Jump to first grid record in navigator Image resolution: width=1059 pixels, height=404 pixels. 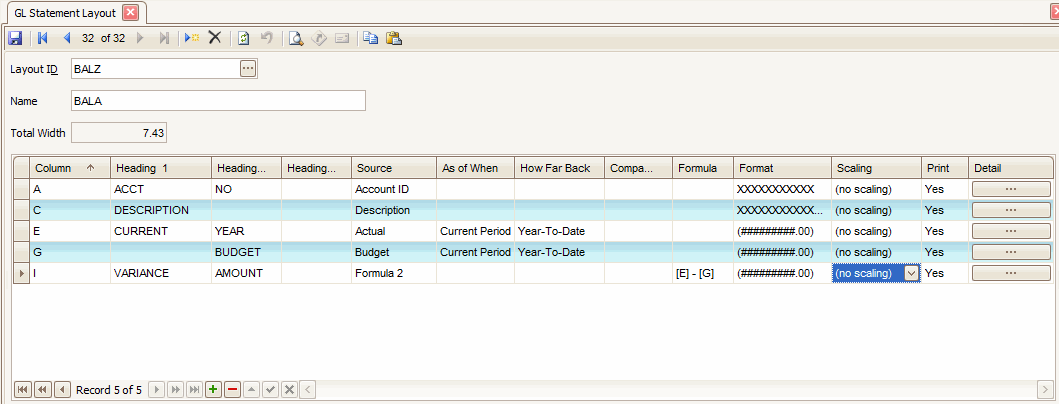[x=23, y=389]
